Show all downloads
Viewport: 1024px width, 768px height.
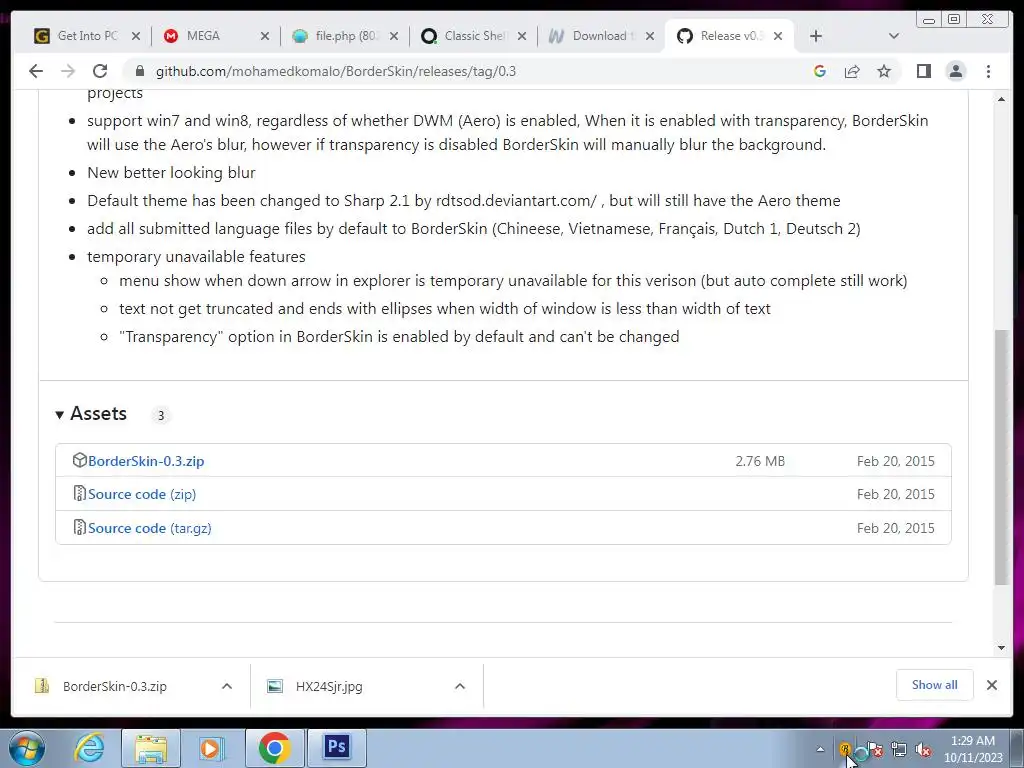pos(935,685)
